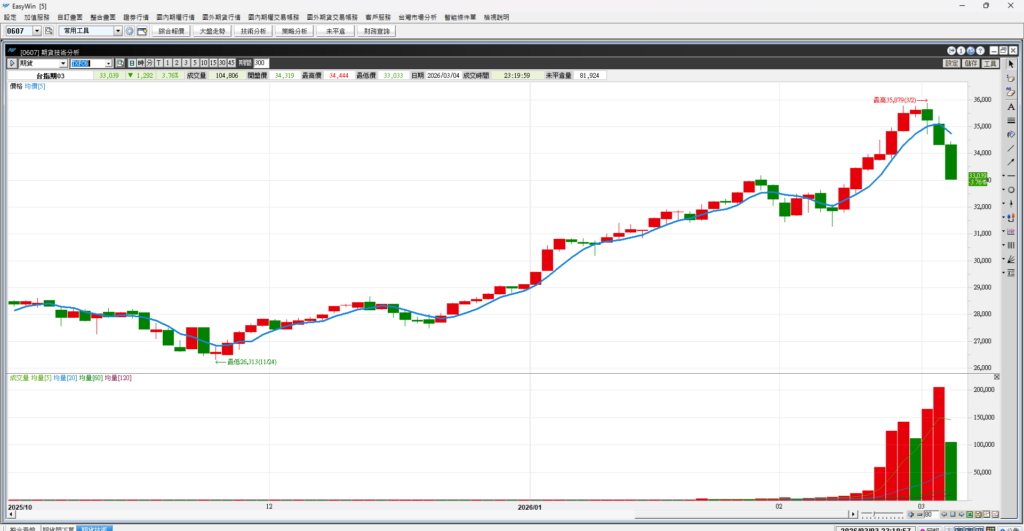Choose the straight line drawing tool
The width and height of the screenshot is (1024, 531).
tap(1011, 148)
